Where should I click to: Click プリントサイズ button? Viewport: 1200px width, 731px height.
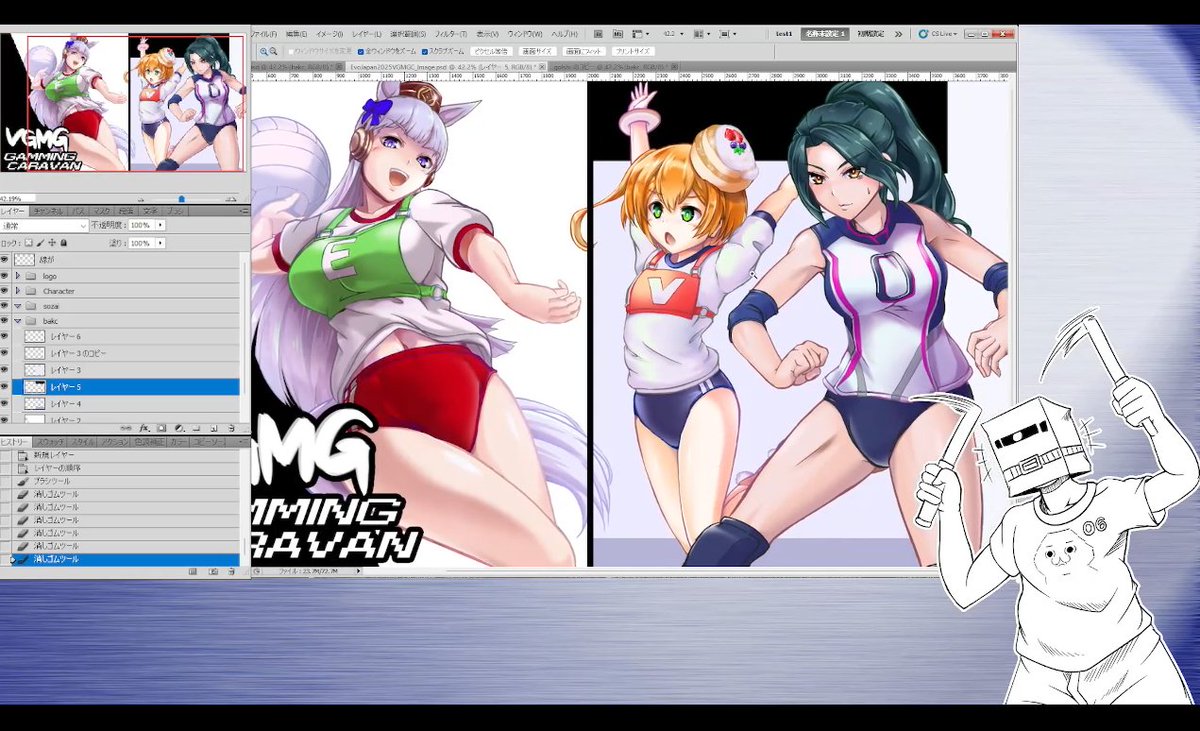(632, 51)
